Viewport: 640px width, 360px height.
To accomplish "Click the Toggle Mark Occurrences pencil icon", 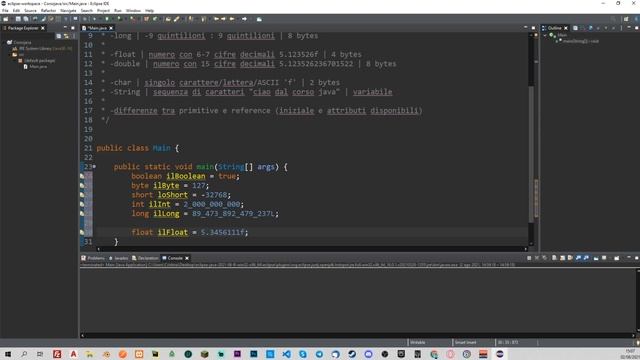I will pos(176,19).
